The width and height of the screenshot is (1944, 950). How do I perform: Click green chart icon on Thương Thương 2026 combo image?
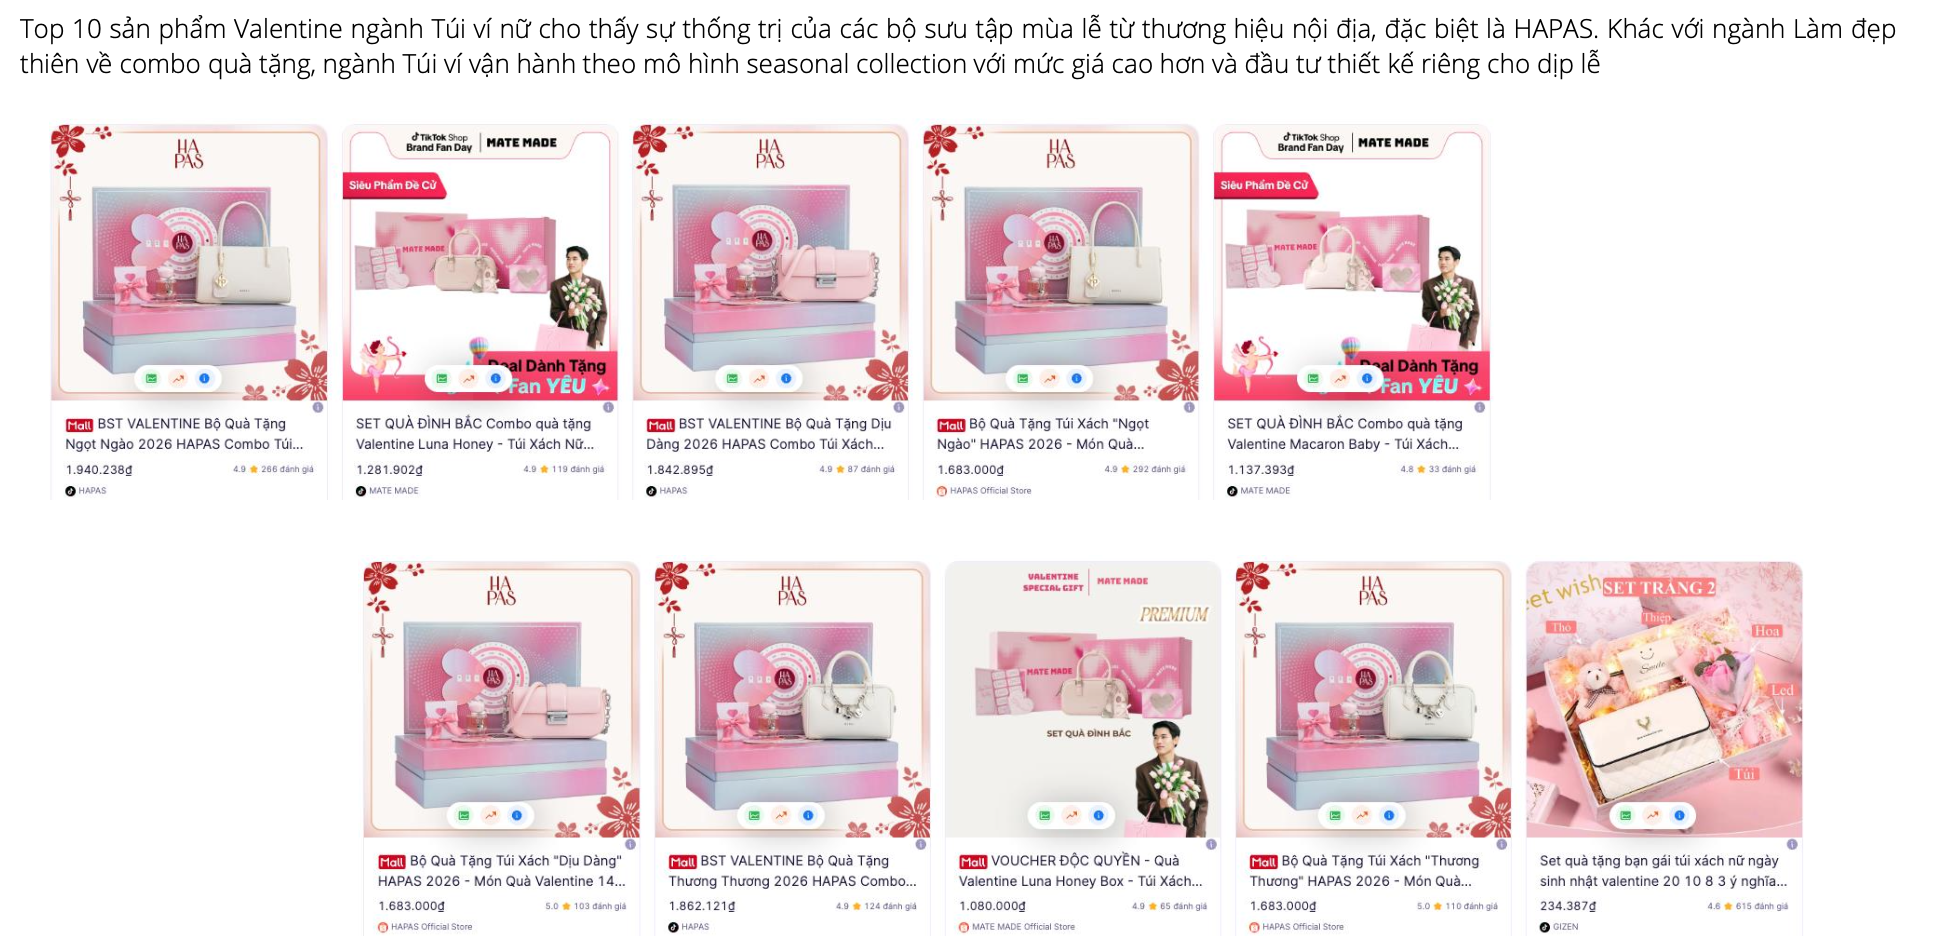754,816
